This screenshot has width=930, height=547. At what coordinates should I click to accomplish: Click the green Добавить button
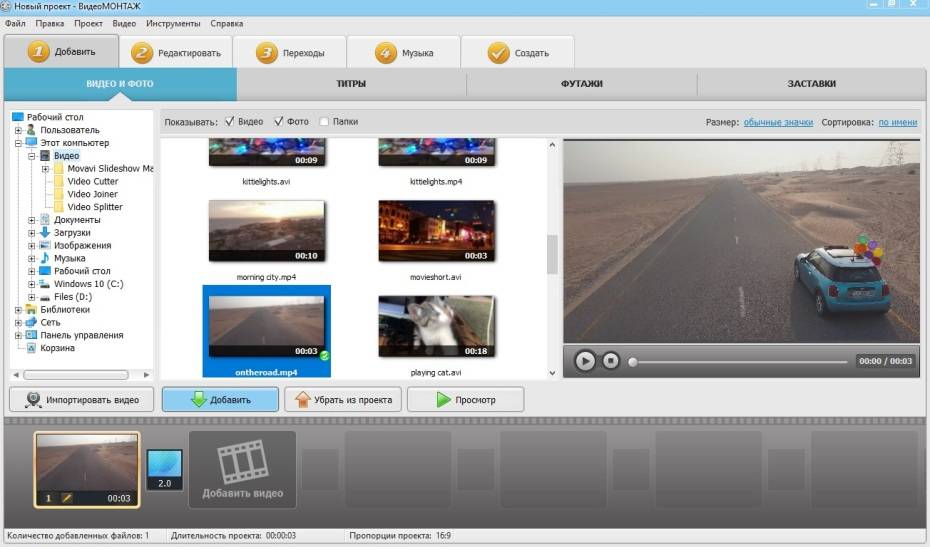coord(220,400)
